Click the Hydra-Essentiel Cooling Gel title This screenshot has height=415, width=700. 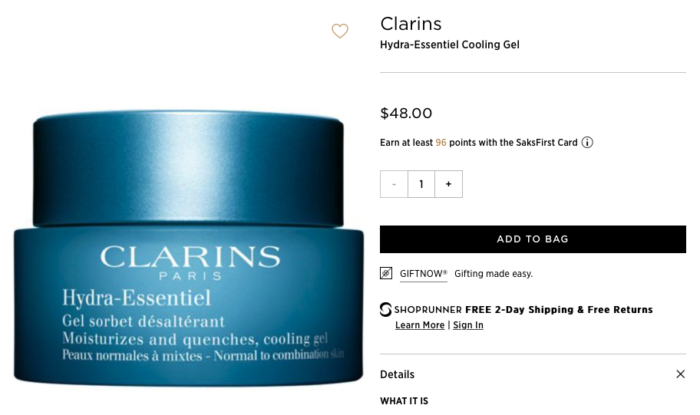click(450, 45)
